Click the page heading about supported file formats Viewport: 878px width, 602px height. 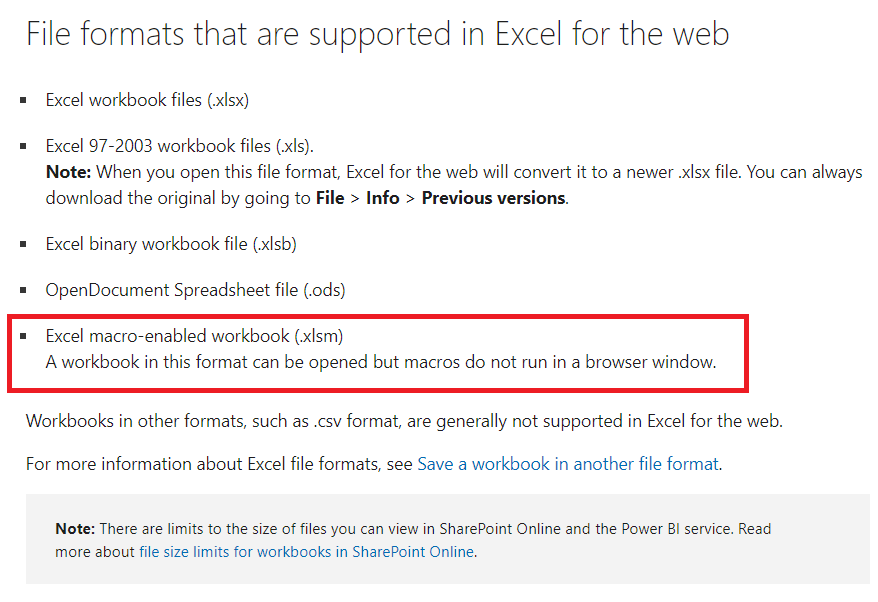tap(378, 35)
